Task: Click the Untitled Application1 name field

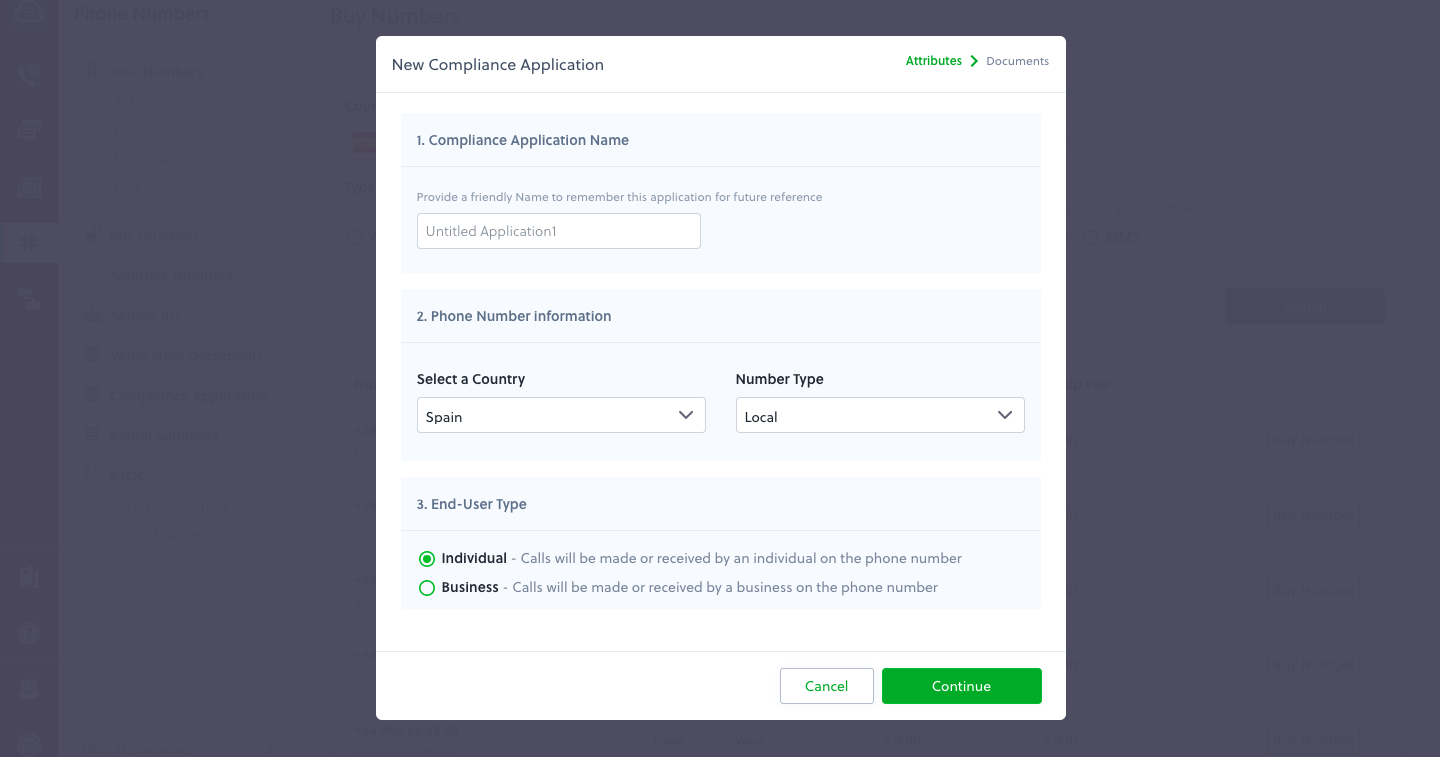Action: pyautogui.click(x=559, y=231)
